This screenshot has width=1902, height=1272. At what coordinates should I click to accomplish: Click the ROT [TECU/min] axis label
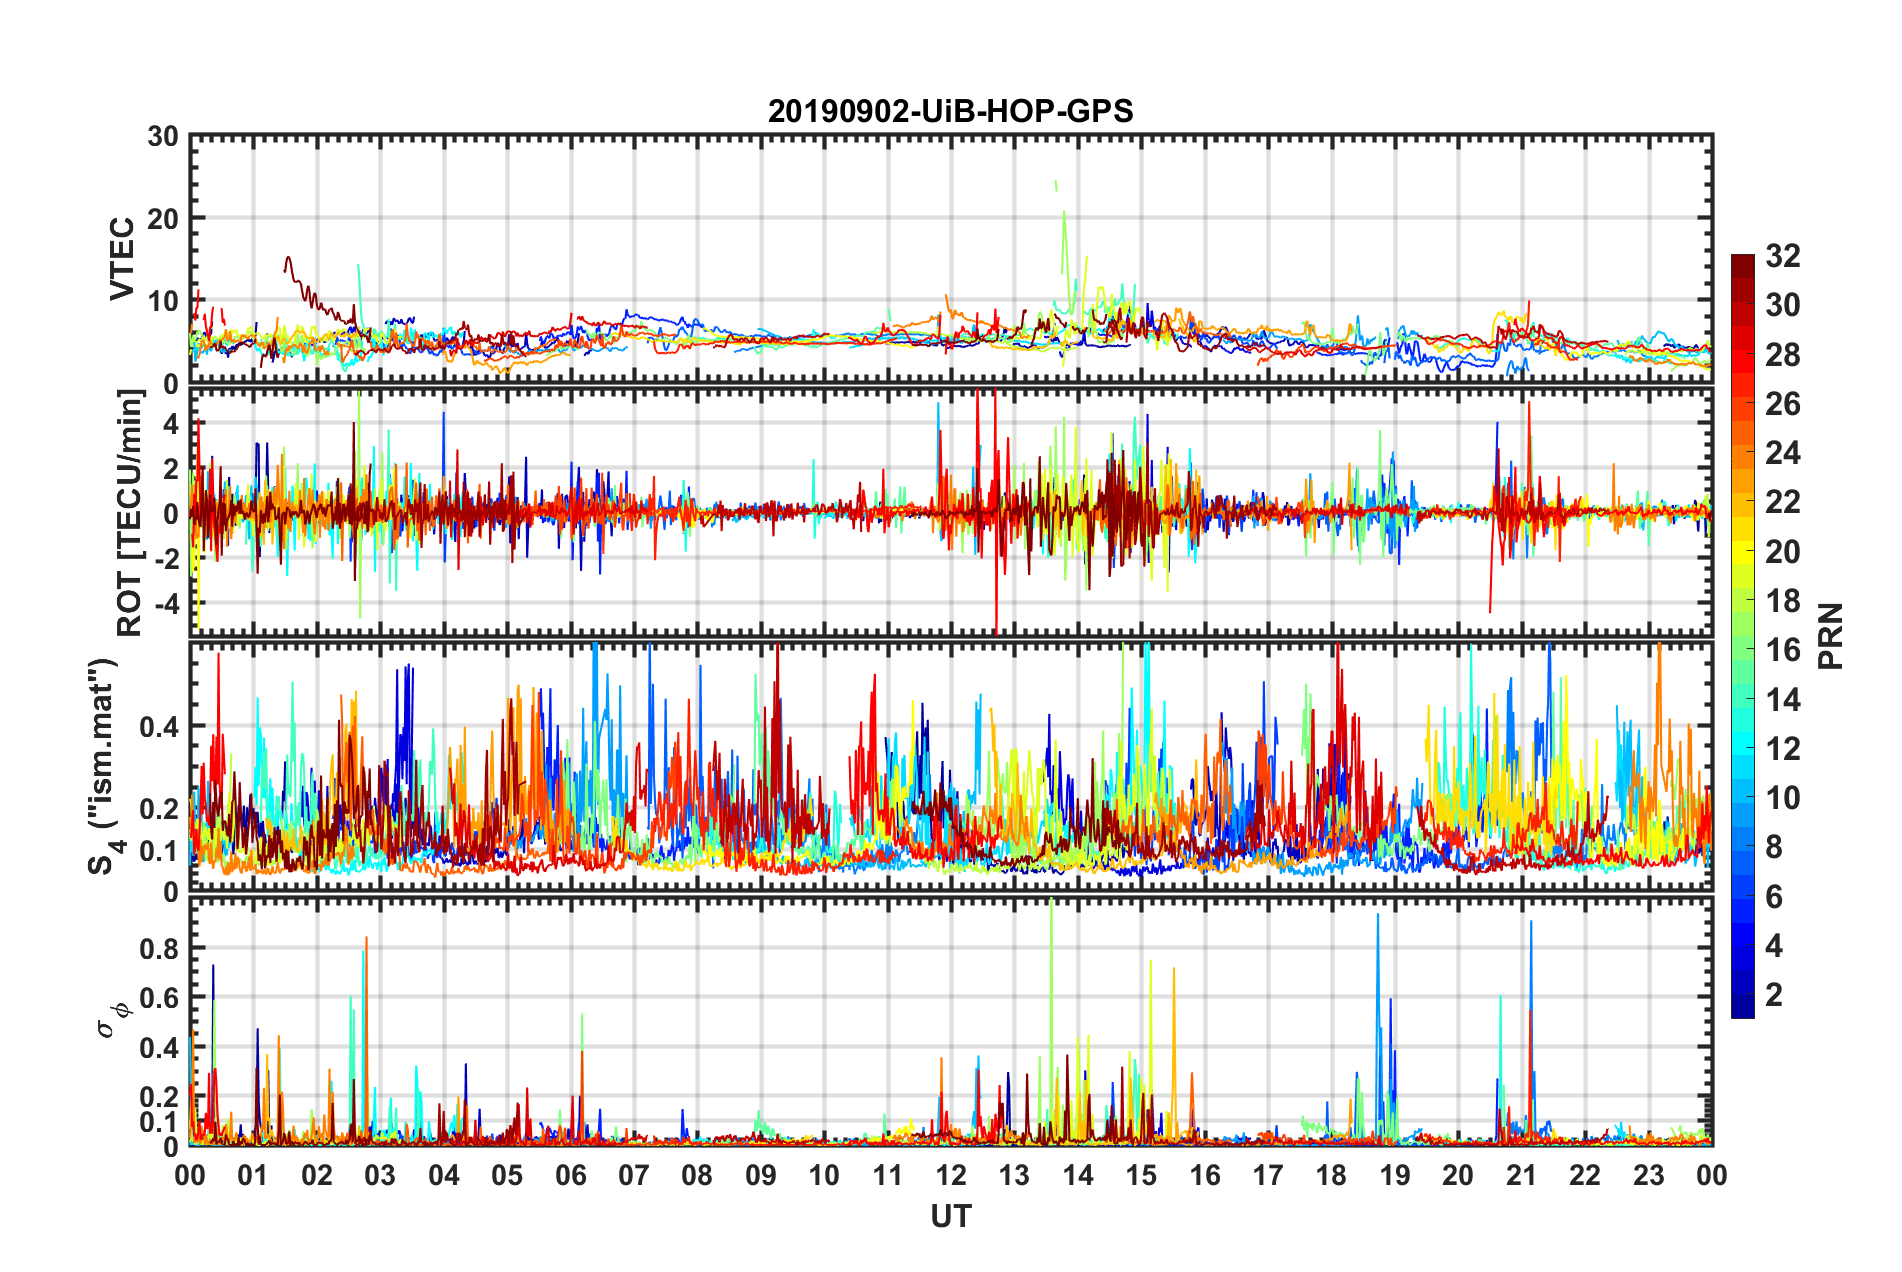pos(130,513)
